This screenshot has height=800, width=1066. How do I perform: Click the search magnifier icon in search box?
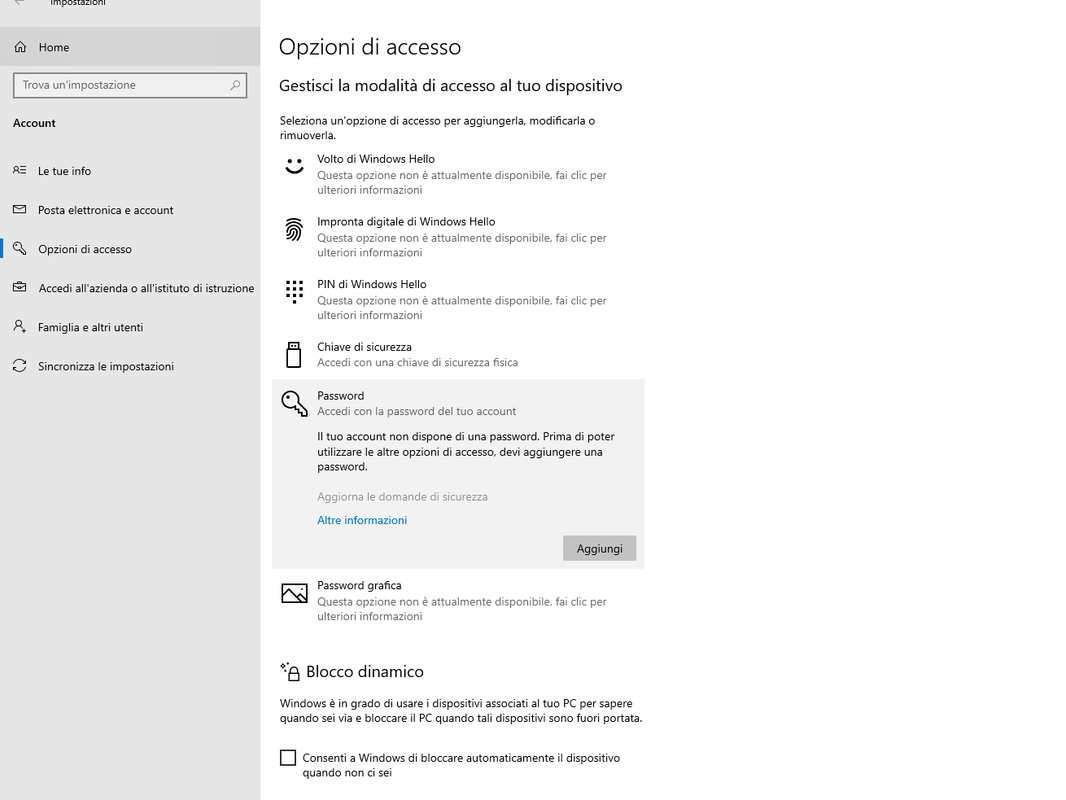point(235,85)
